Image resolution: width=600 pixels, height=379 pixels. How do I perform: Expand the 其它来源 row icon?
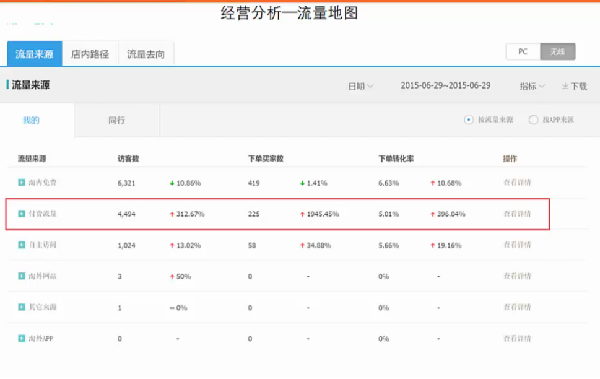pos(22,307)
